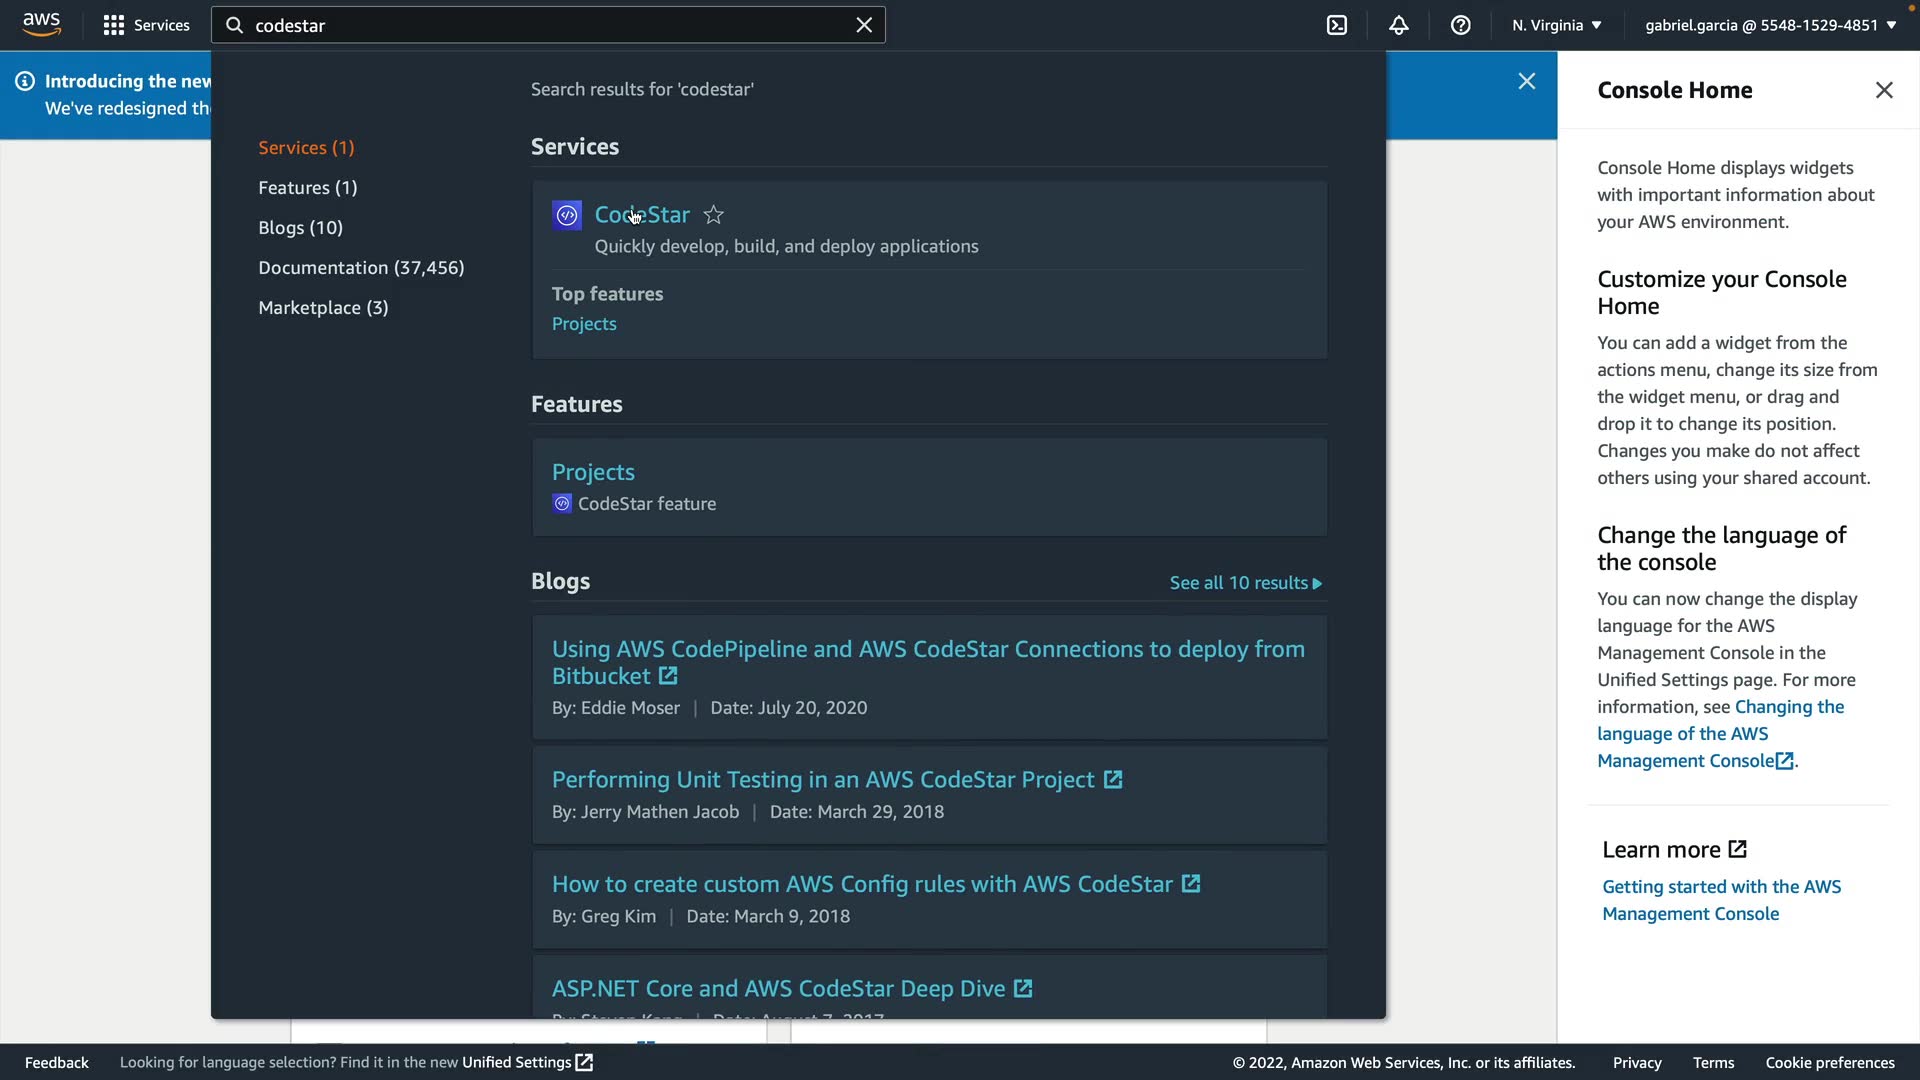
Task: Filter results by Features (1)
Action: point(307,188)
